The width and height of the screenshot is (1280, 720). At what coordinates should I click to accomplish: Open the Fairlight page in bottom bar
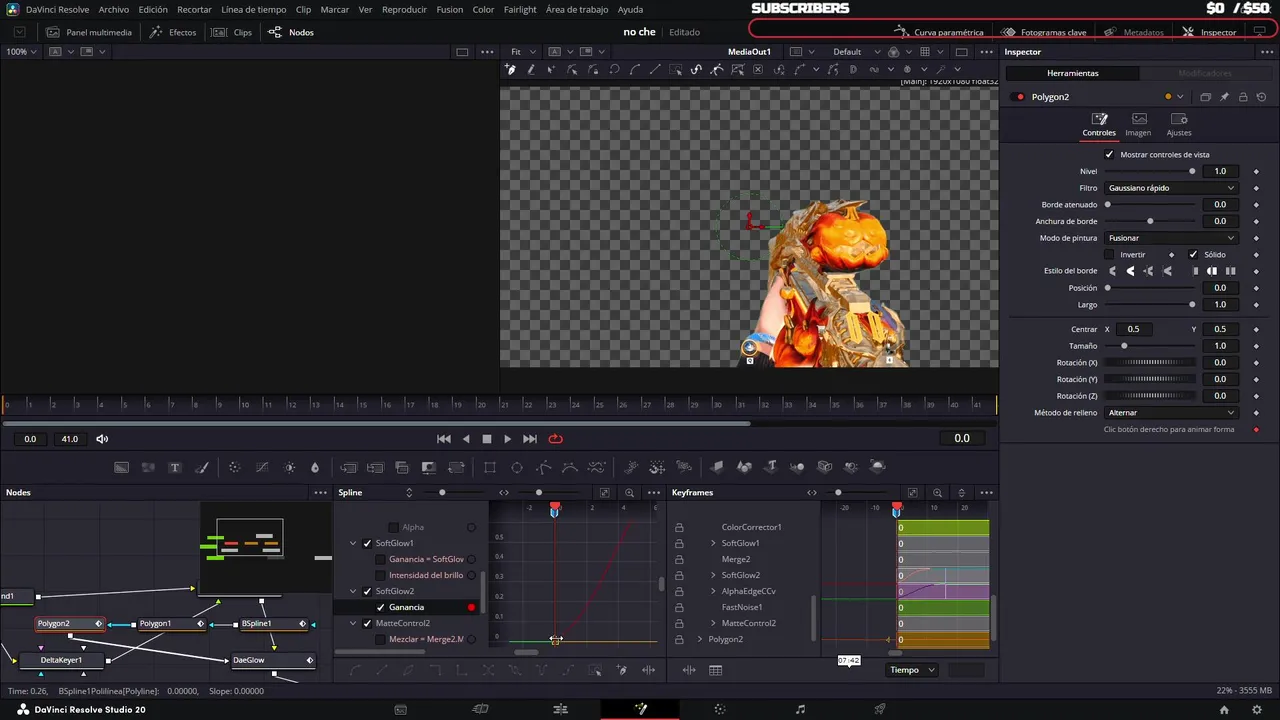800,709
